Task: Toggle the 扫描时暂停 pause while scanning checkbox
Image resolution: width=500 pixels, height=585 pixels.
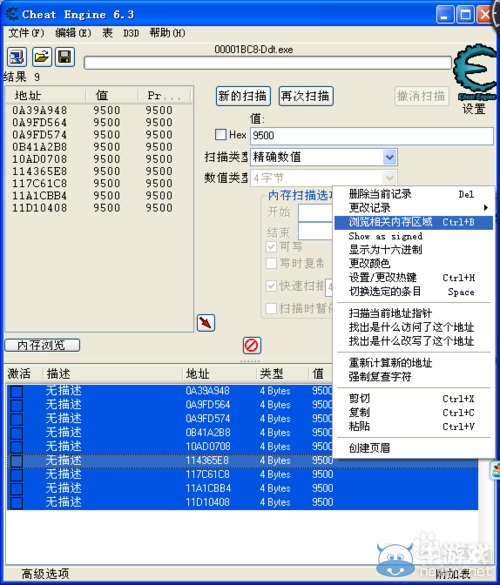Action: tap(271, 309)
